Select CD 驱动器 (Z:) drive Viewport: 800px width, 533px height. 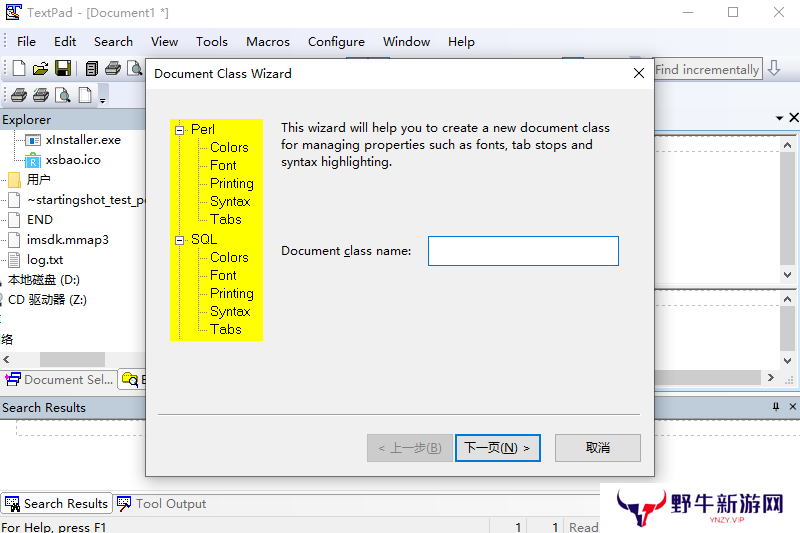point(47,300)
